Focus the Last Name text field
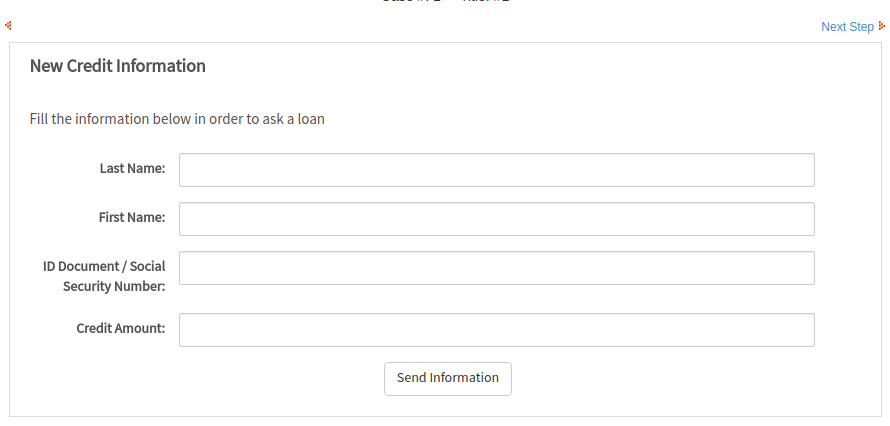Viewport: 890px width, 426px height. (x=496, y=170)
